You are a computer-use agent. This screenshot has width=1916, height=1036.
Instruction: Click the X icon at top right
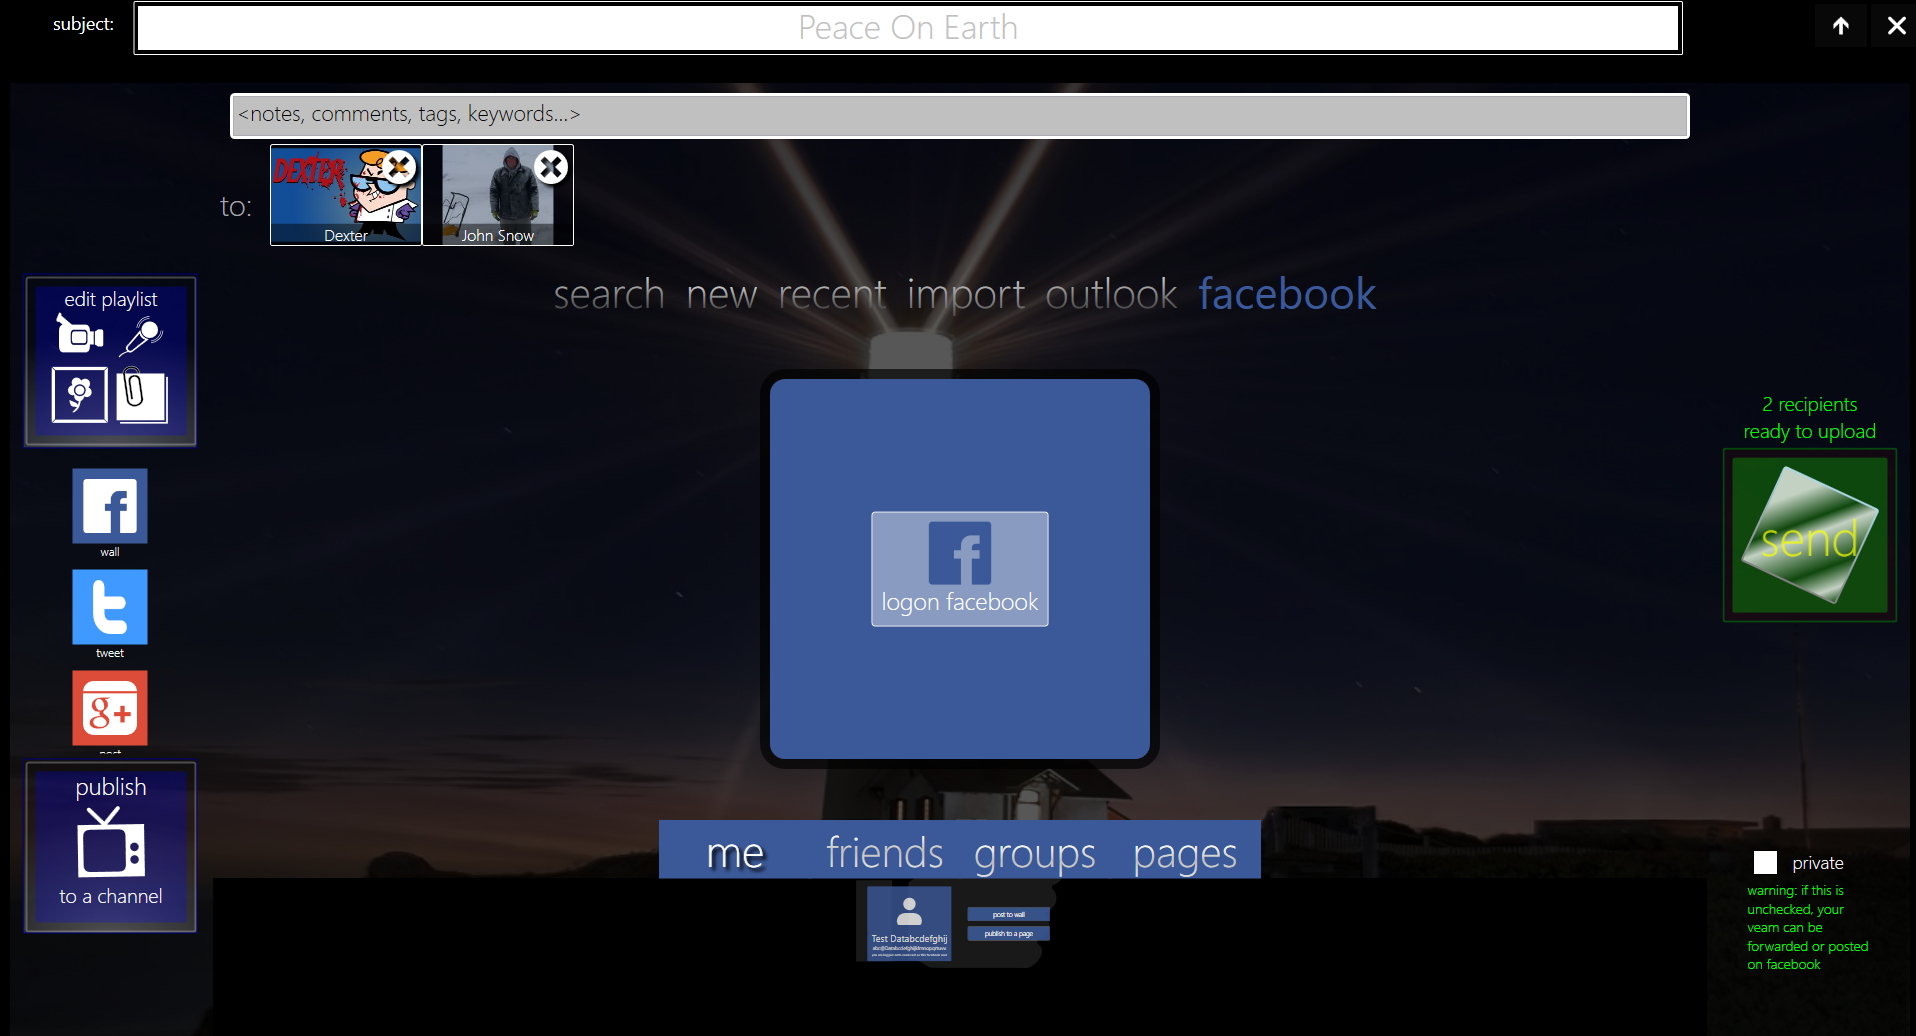click(1896, 26)
